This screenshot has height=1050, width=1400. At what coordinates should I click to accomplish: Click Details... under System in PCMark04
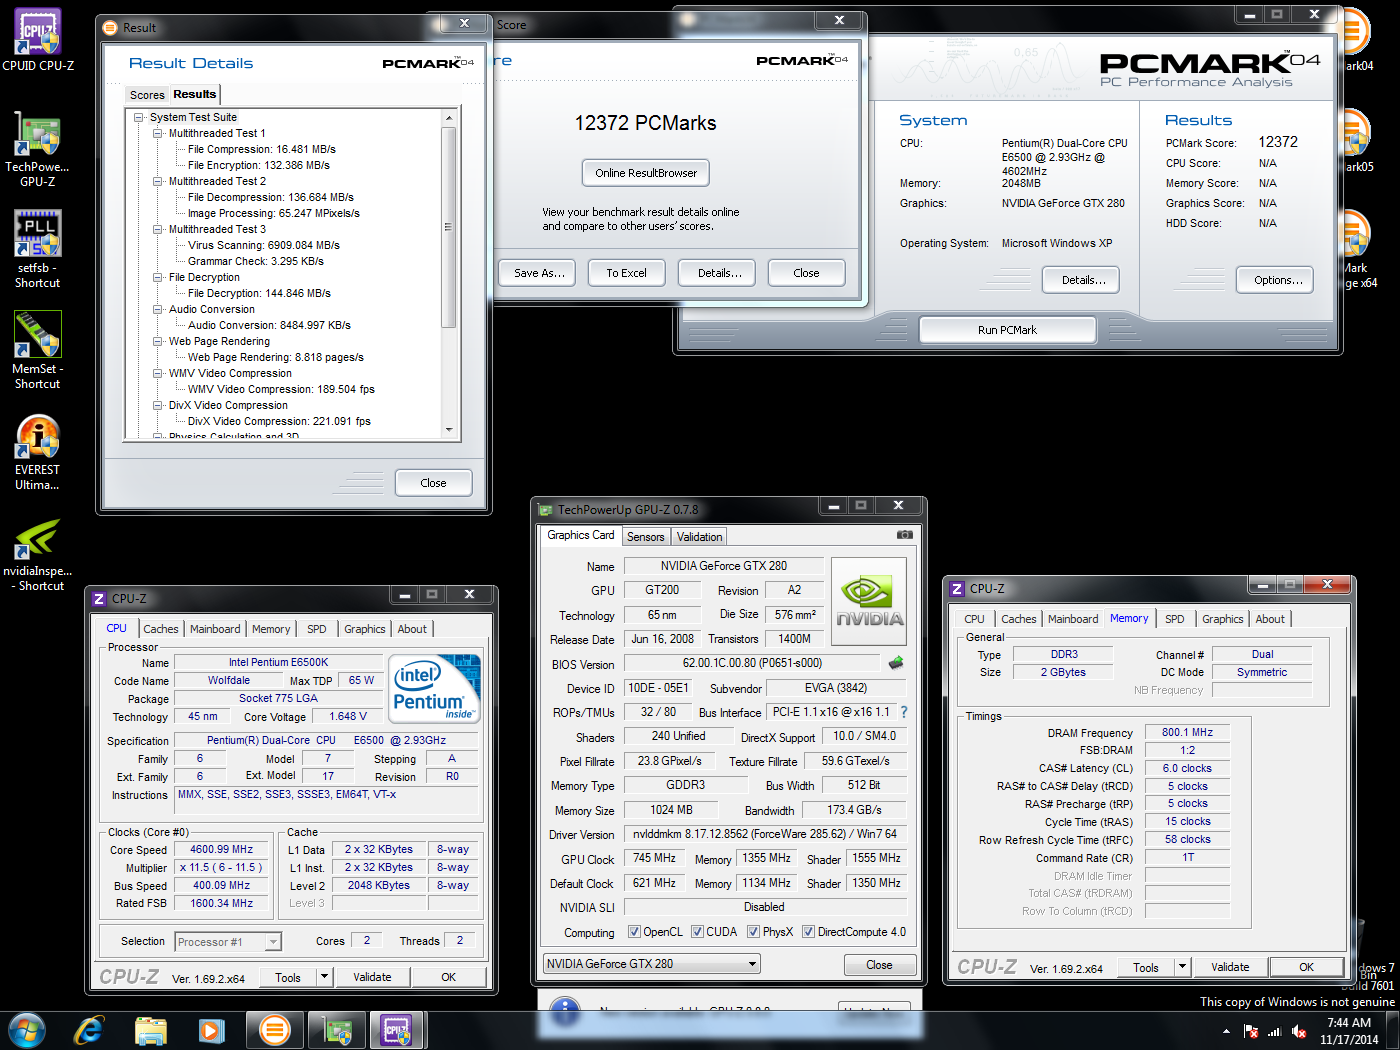coord(1083,280)
